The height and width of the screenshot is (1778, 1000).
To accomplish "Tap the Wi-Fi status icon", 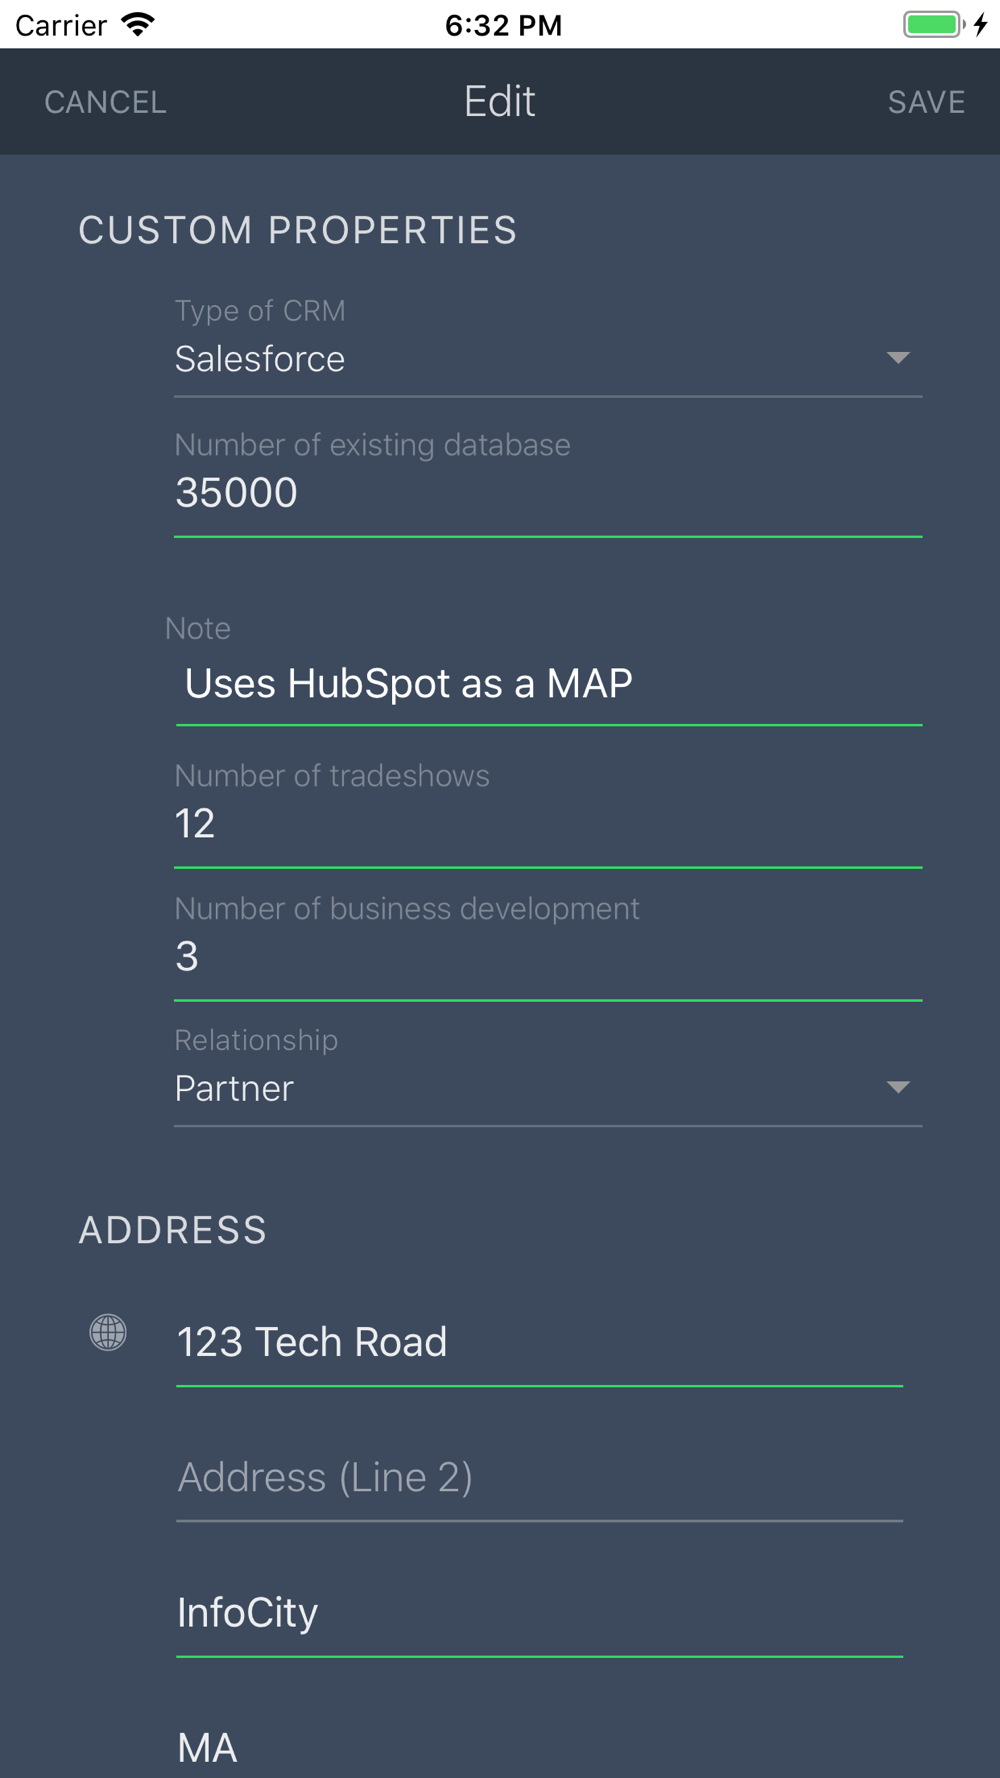I will (138, 24).
